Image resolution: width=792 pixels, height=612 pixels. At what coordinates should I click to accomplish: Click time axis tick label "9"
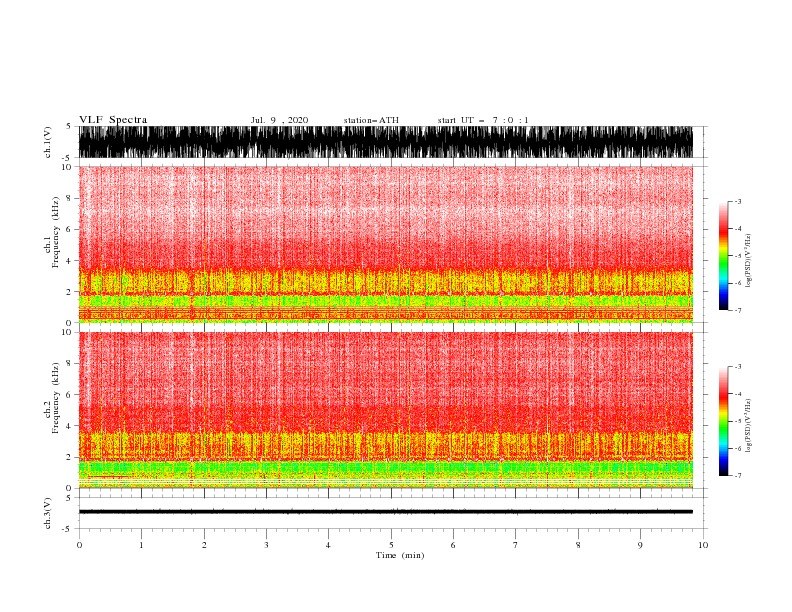(x=640, y=545)
